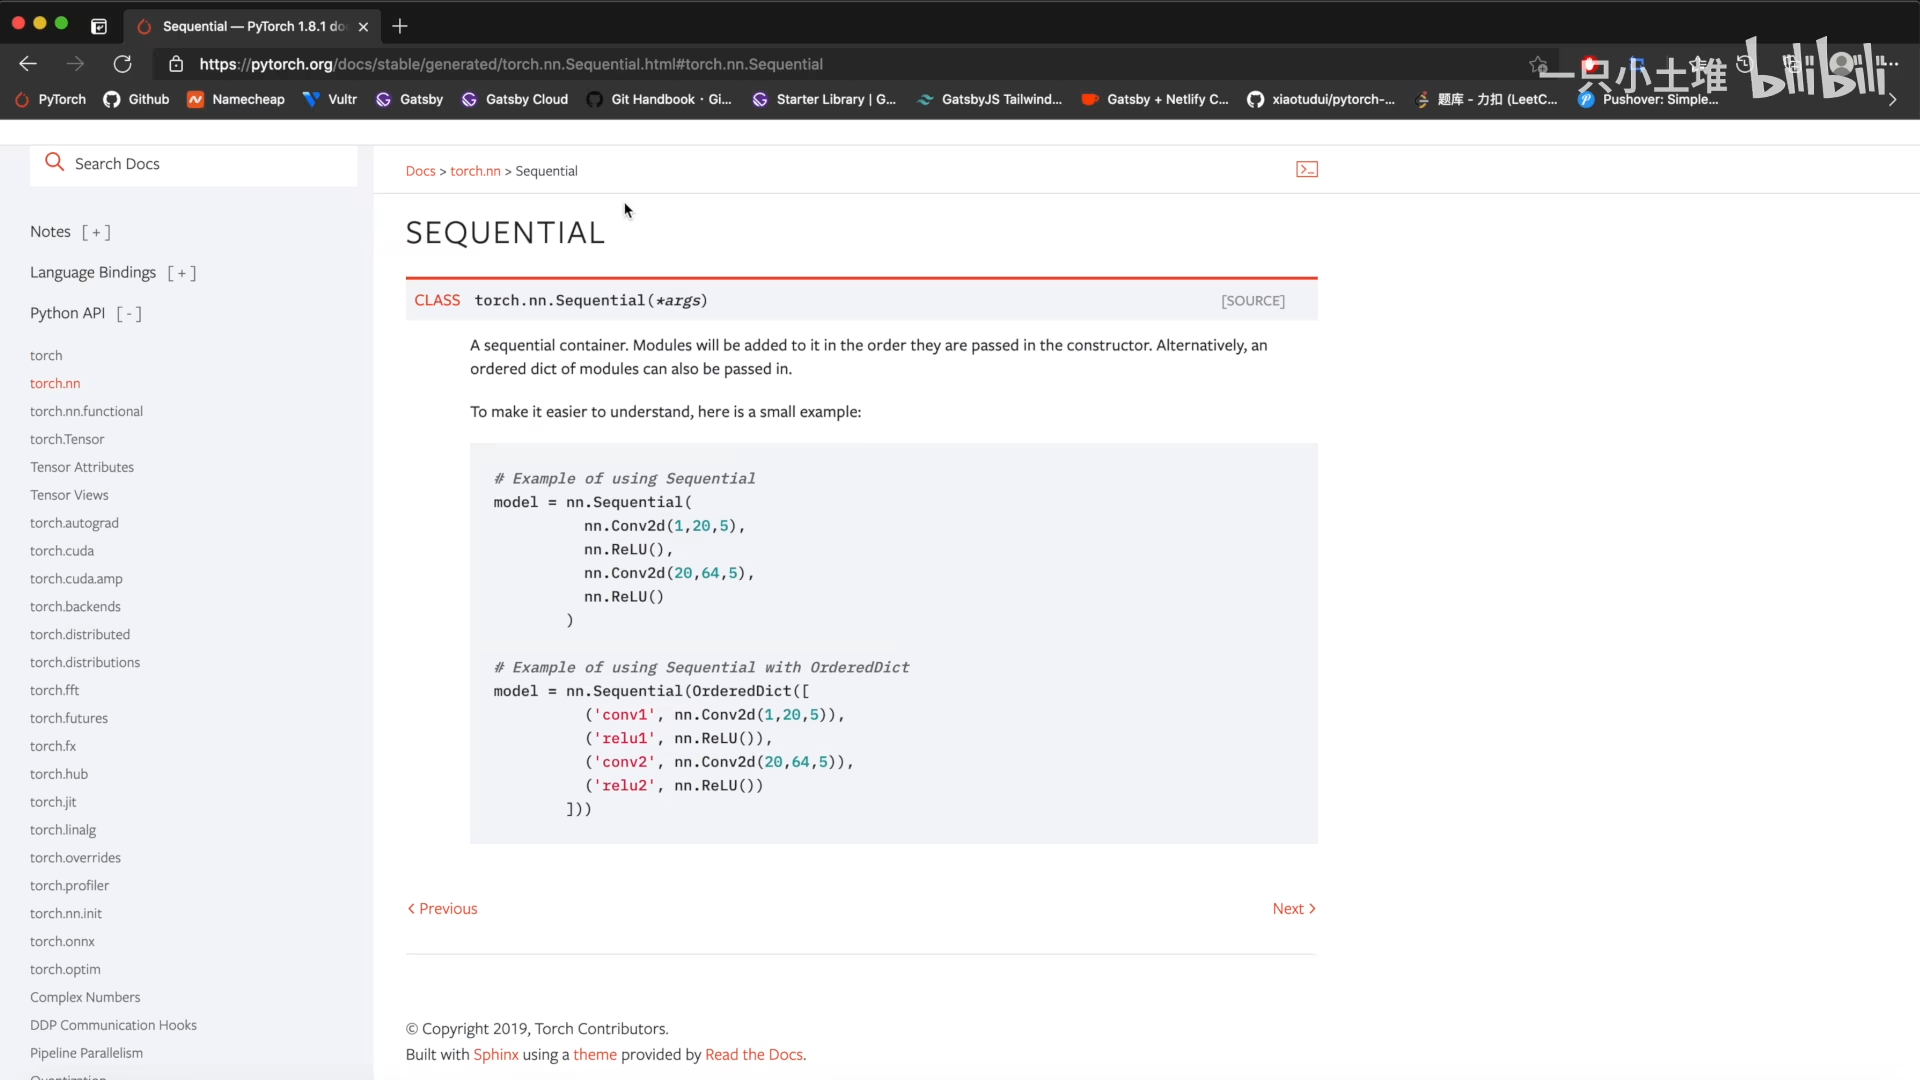Click the browser back arrow
The height and width of the screenshot is (1080, 1920).
[x=28, y=64]
